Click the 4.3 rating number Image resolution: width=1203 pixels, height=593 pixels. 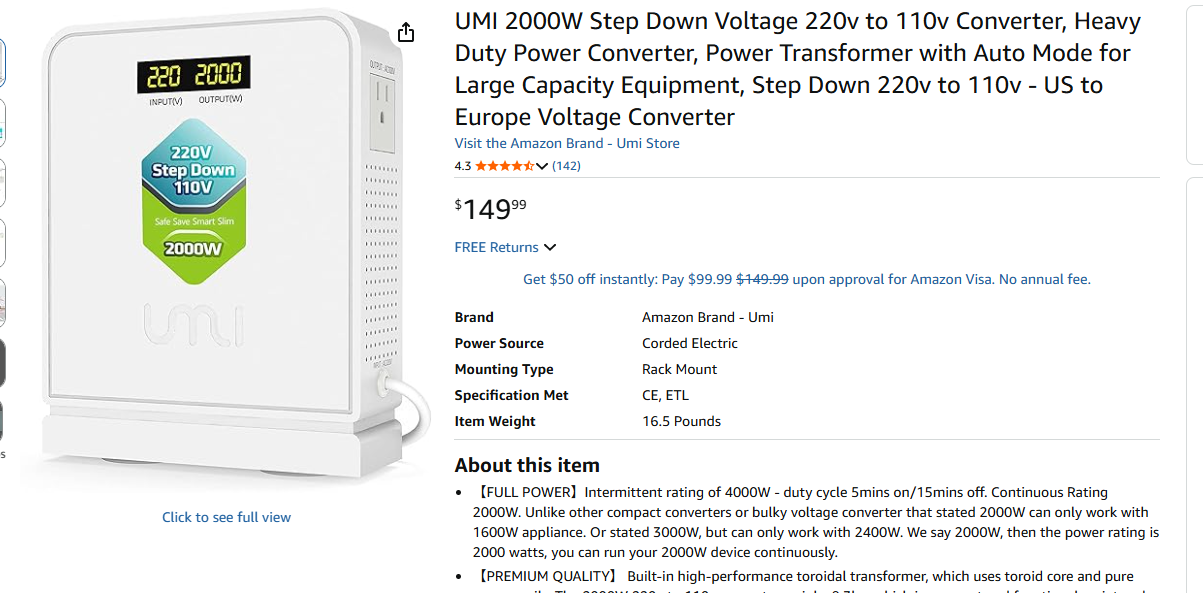463,166
